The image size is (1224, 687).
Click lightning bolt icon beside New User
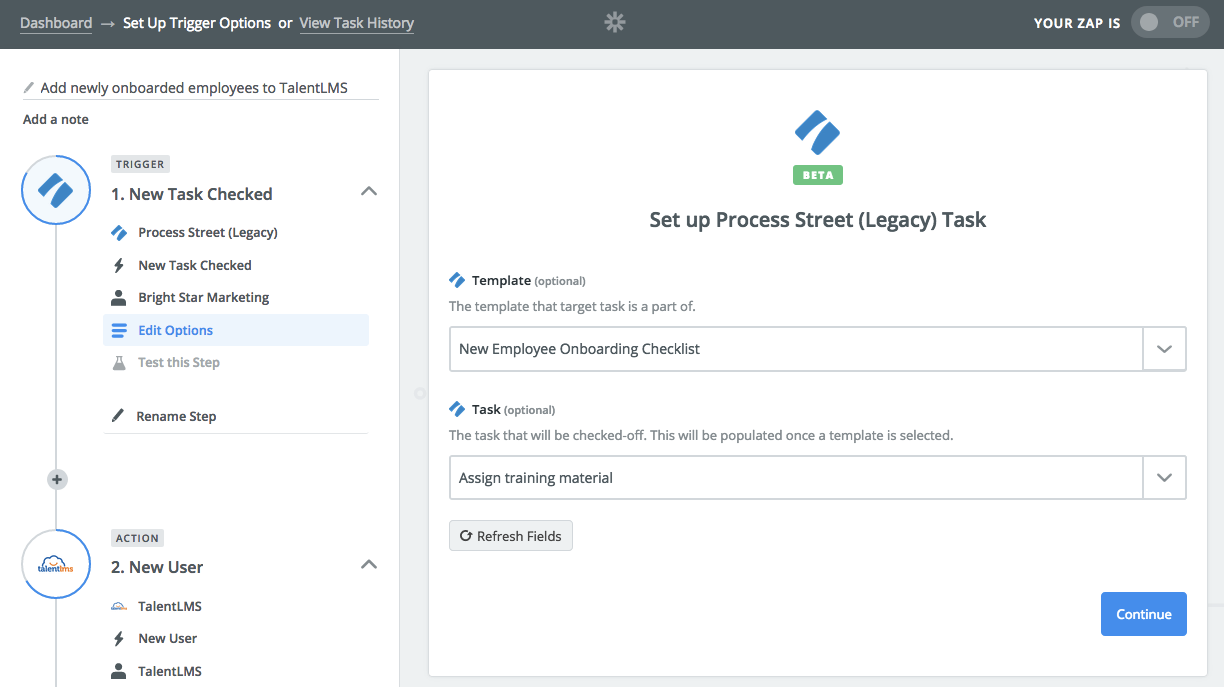pos(119,638)
